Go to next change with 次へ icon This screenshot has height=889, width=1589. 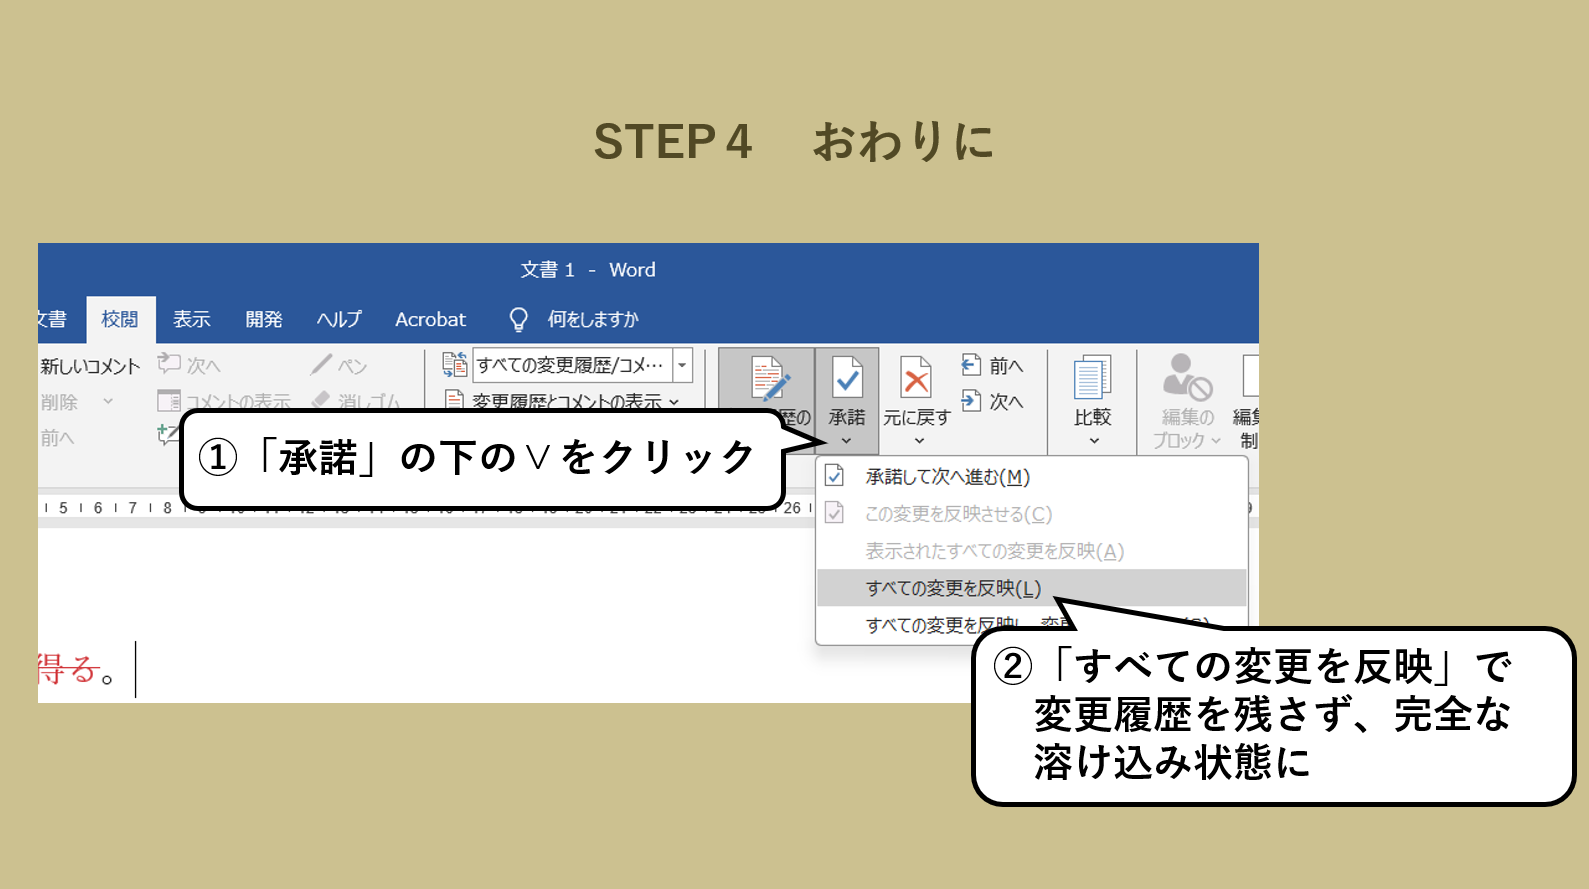(x=971, y=401)
